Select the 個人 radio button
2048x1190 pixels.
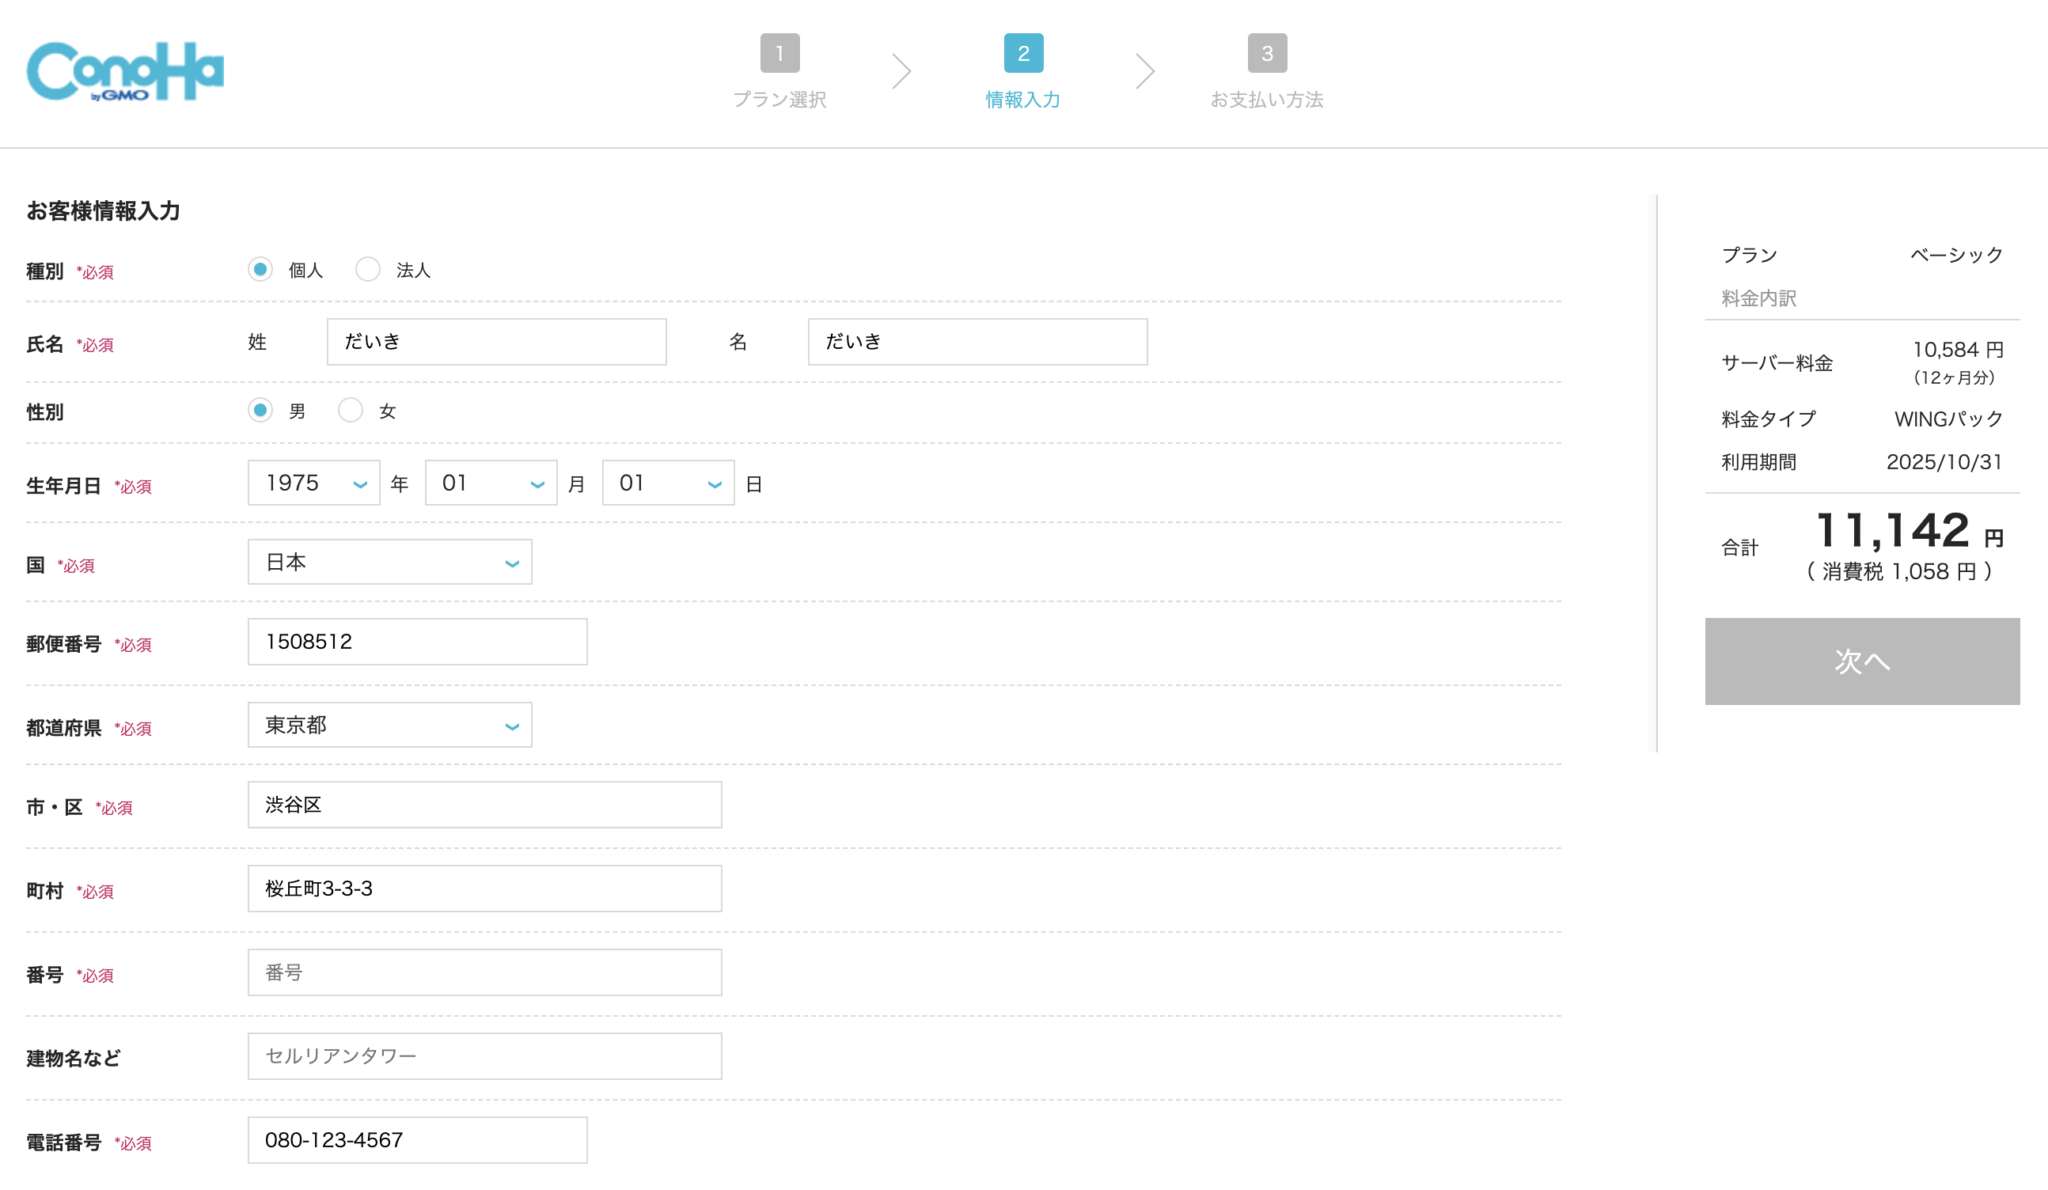tap(260, 269)
